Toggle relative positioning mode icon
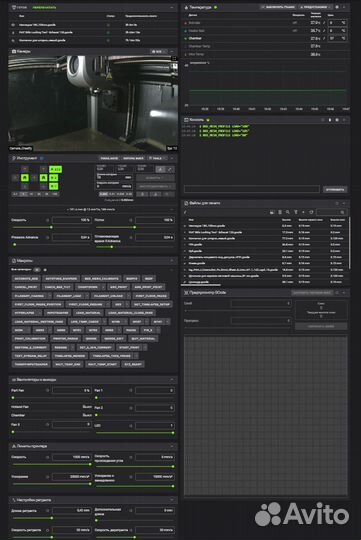Screen dimensions: 361x540 tap(169, 169)
